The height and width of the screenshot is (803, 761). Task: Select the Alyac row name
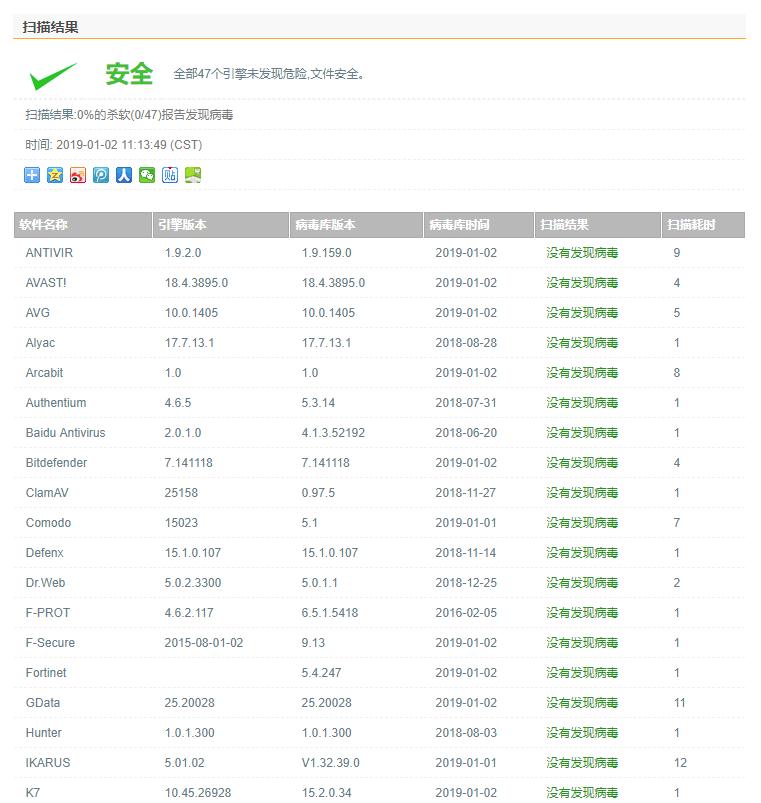tap(40, 343)
